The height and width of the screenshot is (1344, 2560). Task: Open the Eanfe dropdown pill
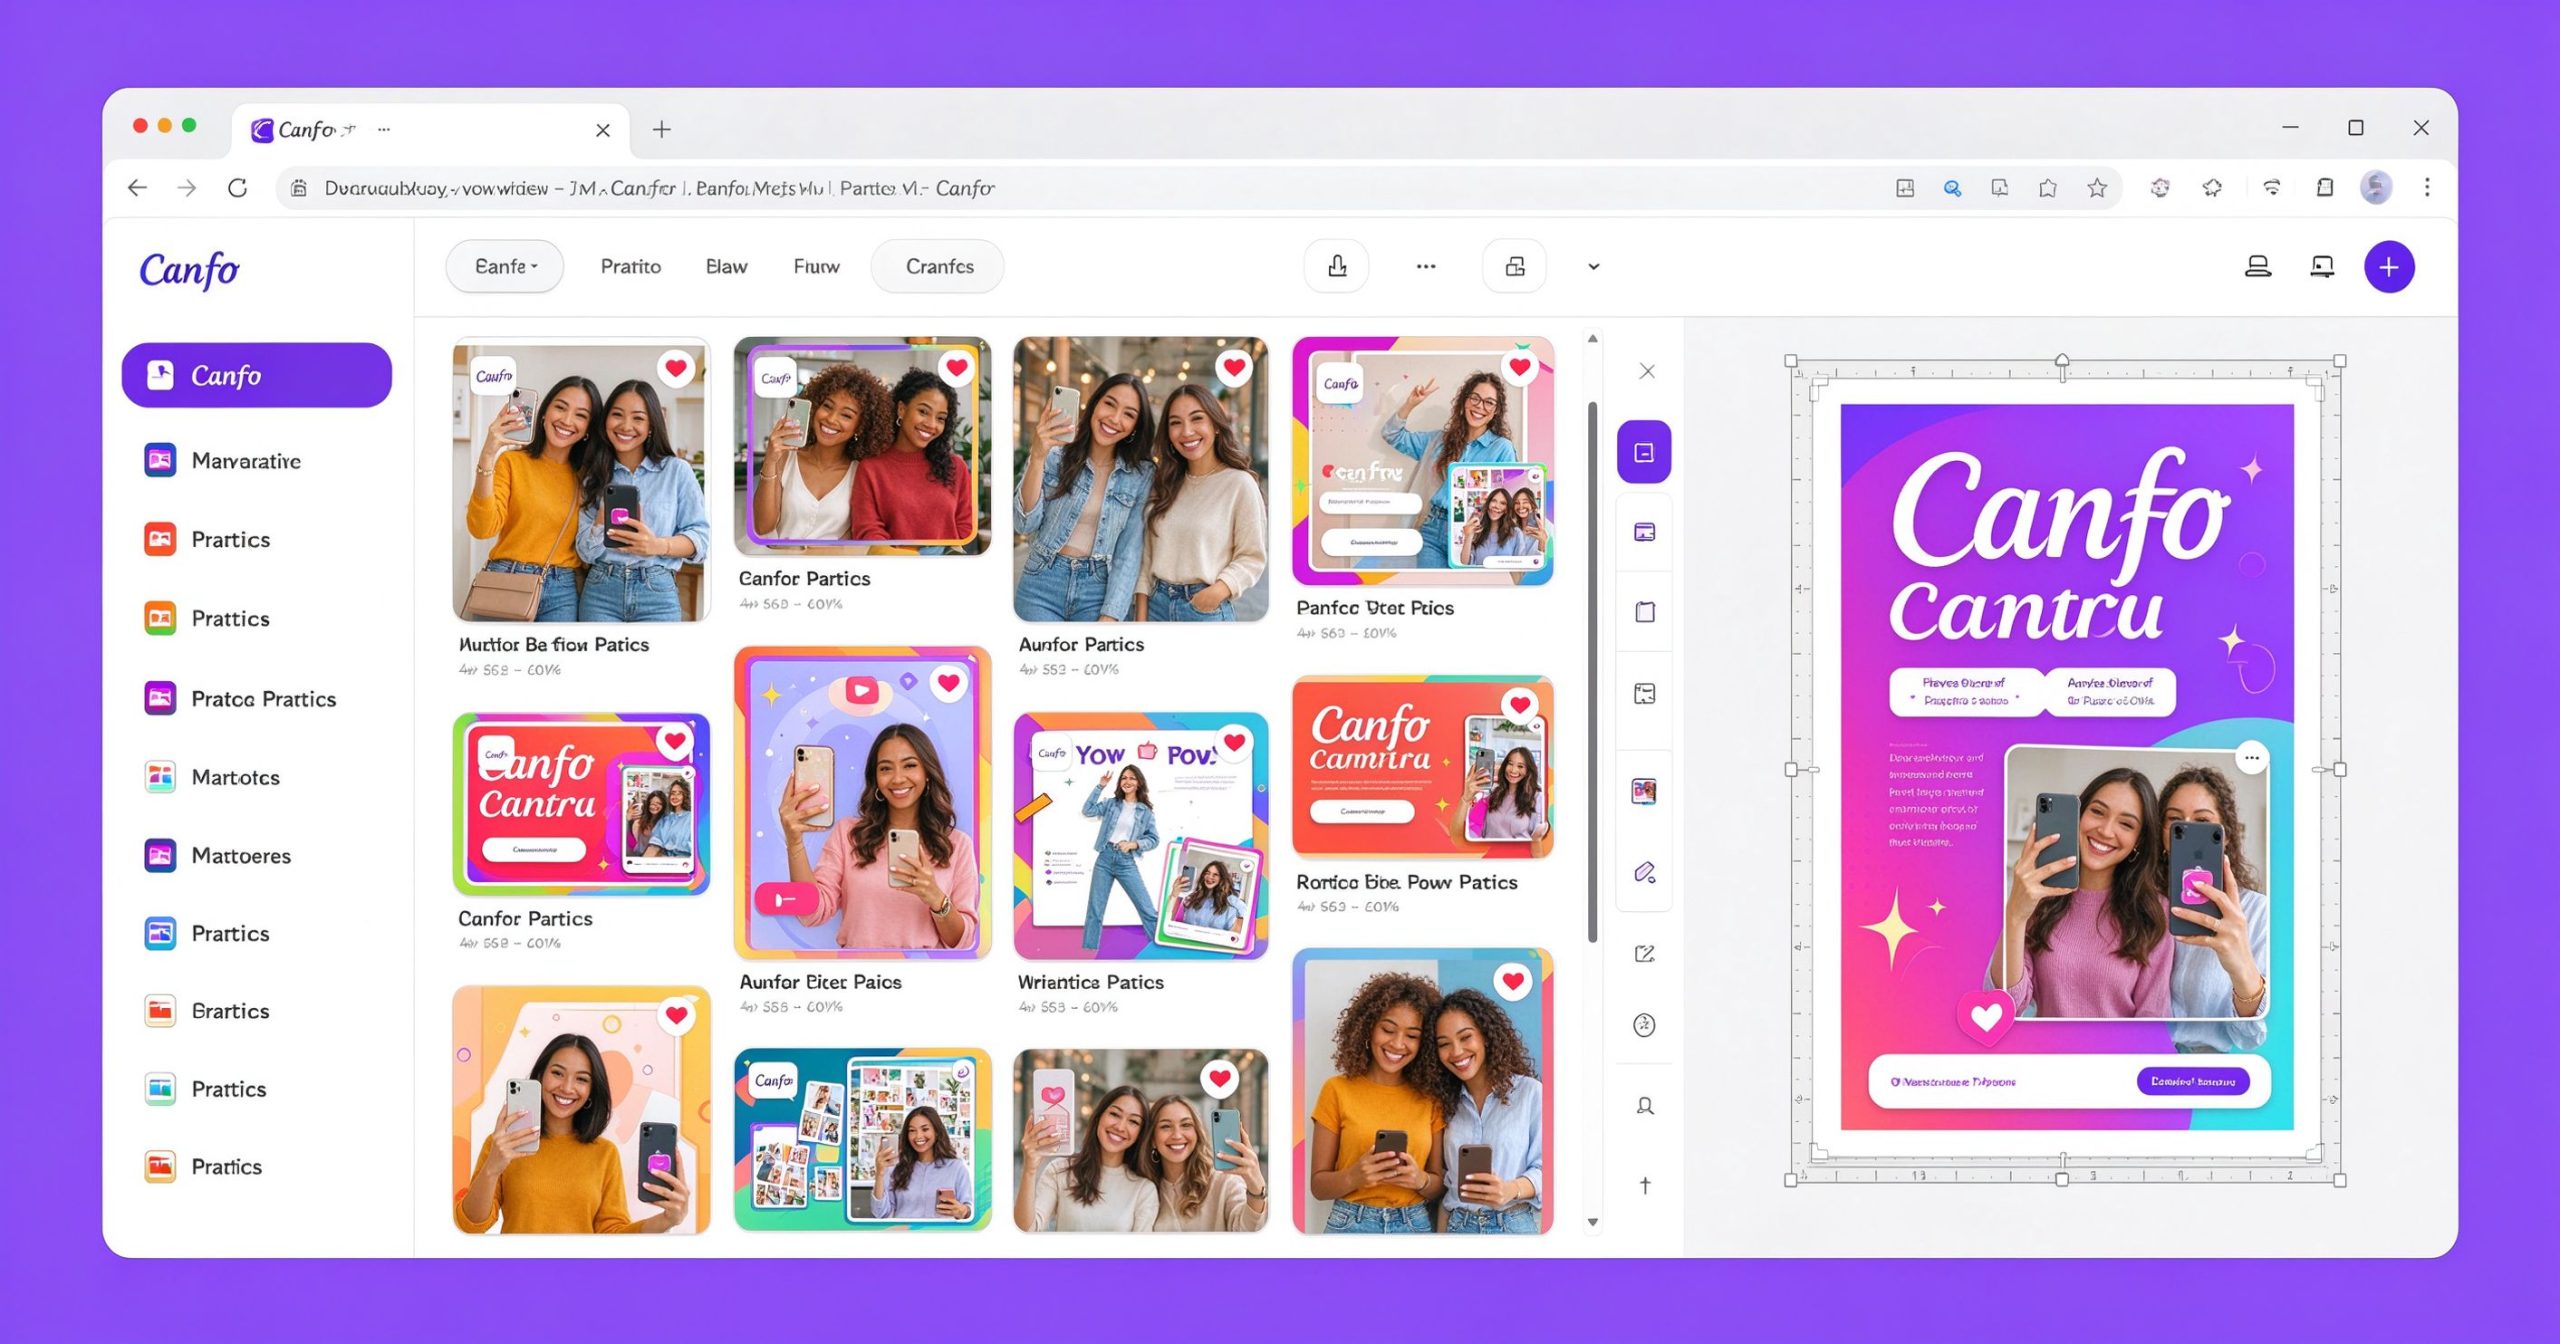click(x=505, y=266)
